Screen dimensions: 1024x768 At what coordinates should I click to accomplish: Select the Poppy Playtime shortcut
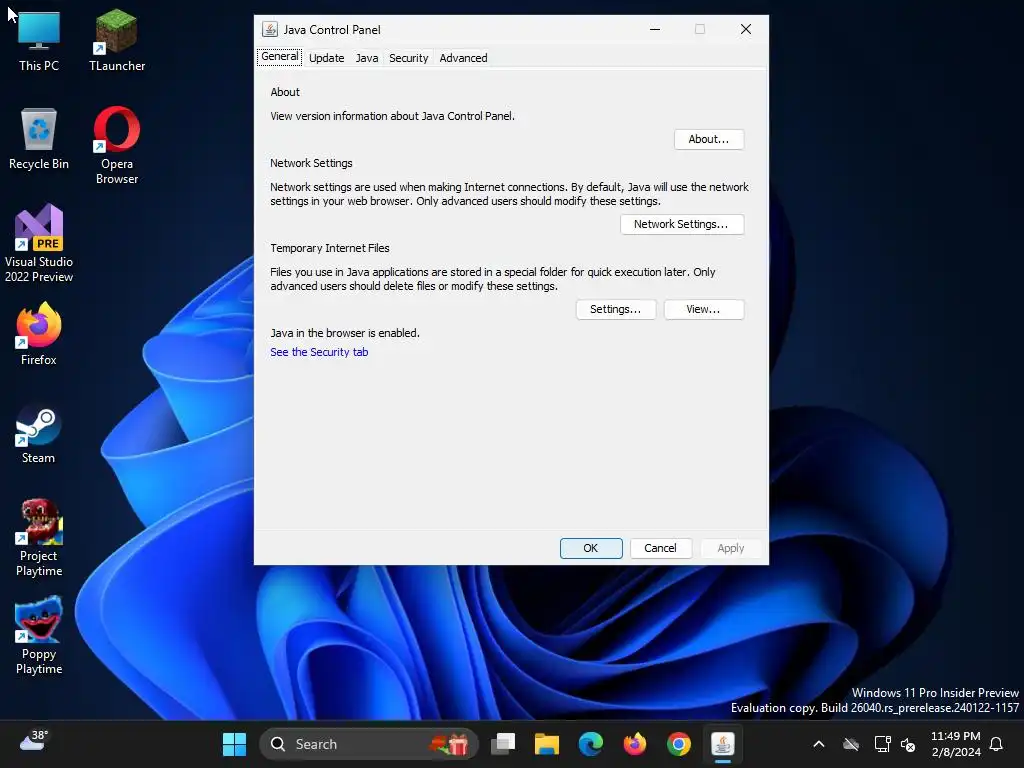coord(39,636)
